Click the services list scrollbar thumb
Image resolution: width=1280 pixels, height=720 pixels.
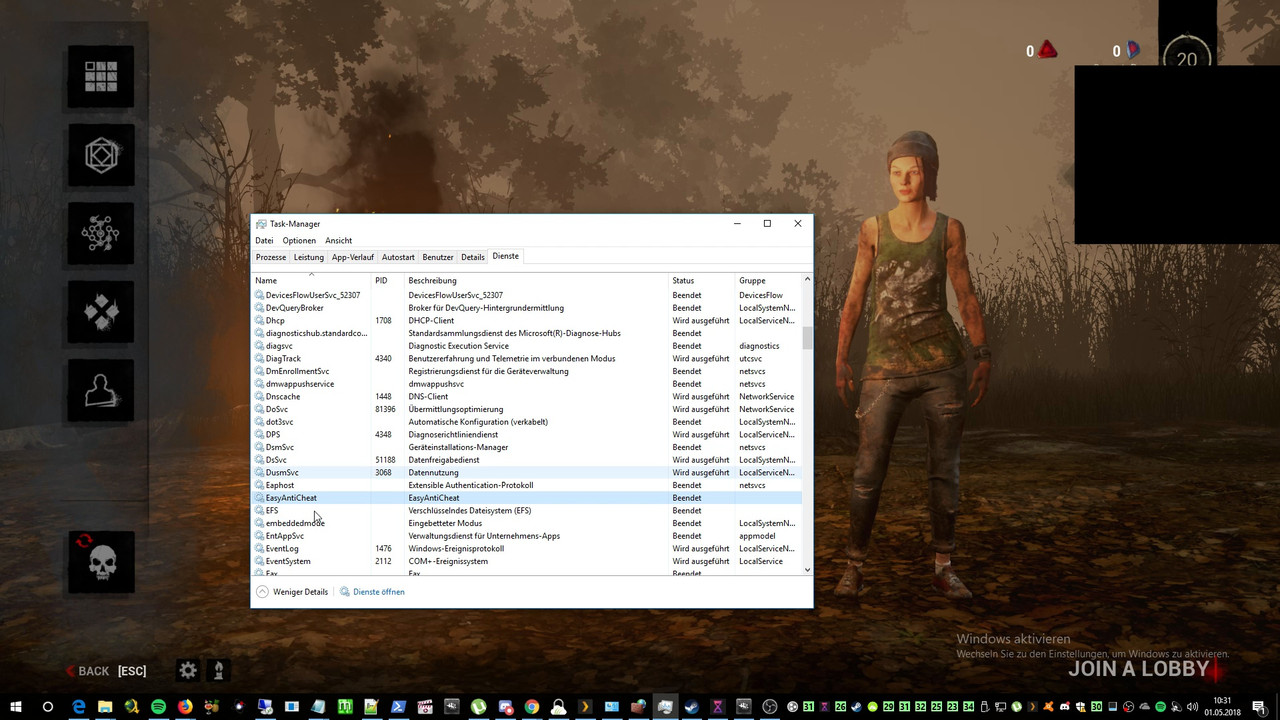[x=807, y=337]
